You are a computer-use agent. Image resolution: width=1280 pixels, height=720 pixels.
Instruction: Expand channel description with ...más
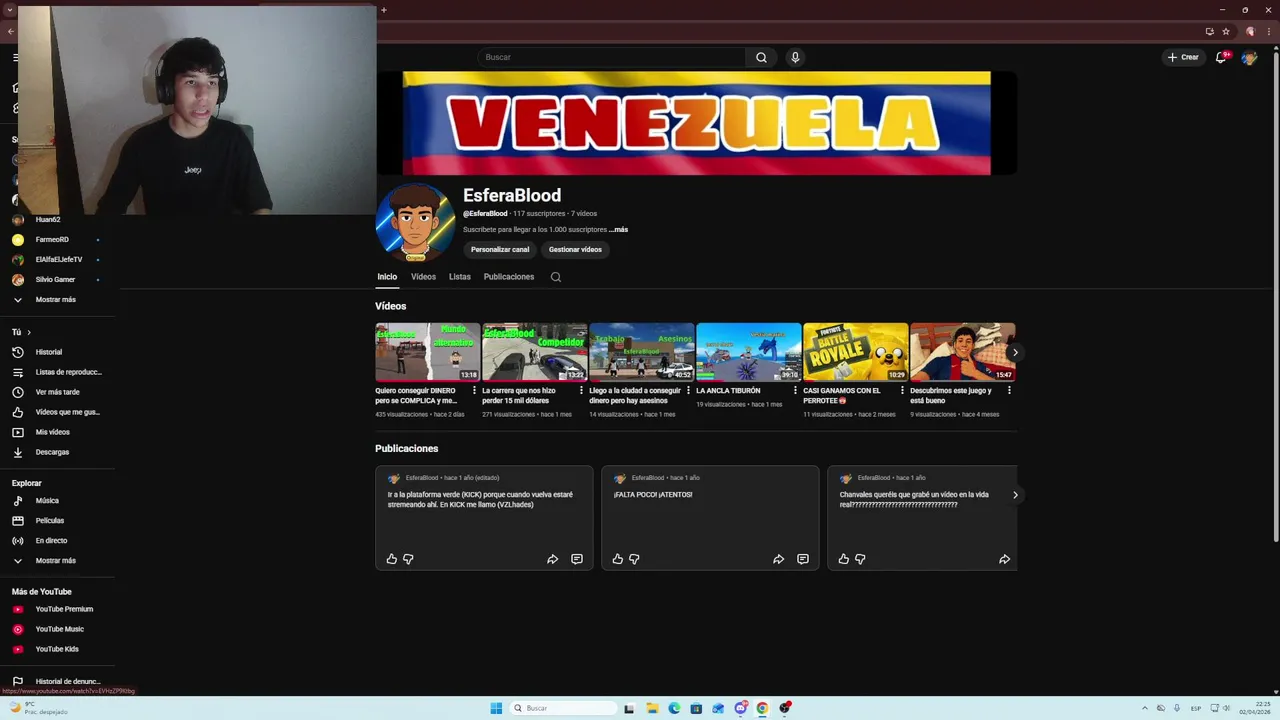click(619, 230)
